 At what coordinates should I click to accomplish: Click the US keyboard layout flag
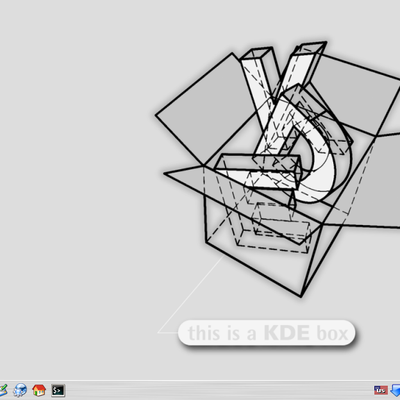[x=380, y=390]
